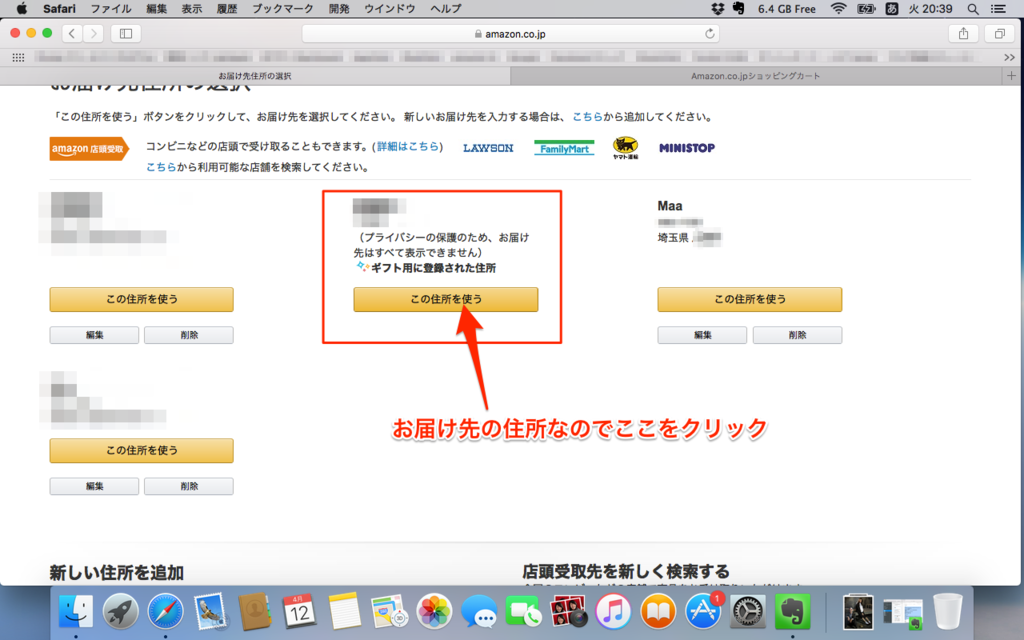Image resolution: width=1024 pixels, height=640 pixels.
Task: Open Photo Booth in the Dock
Action: pyautogui.click(x=568, y=612)
